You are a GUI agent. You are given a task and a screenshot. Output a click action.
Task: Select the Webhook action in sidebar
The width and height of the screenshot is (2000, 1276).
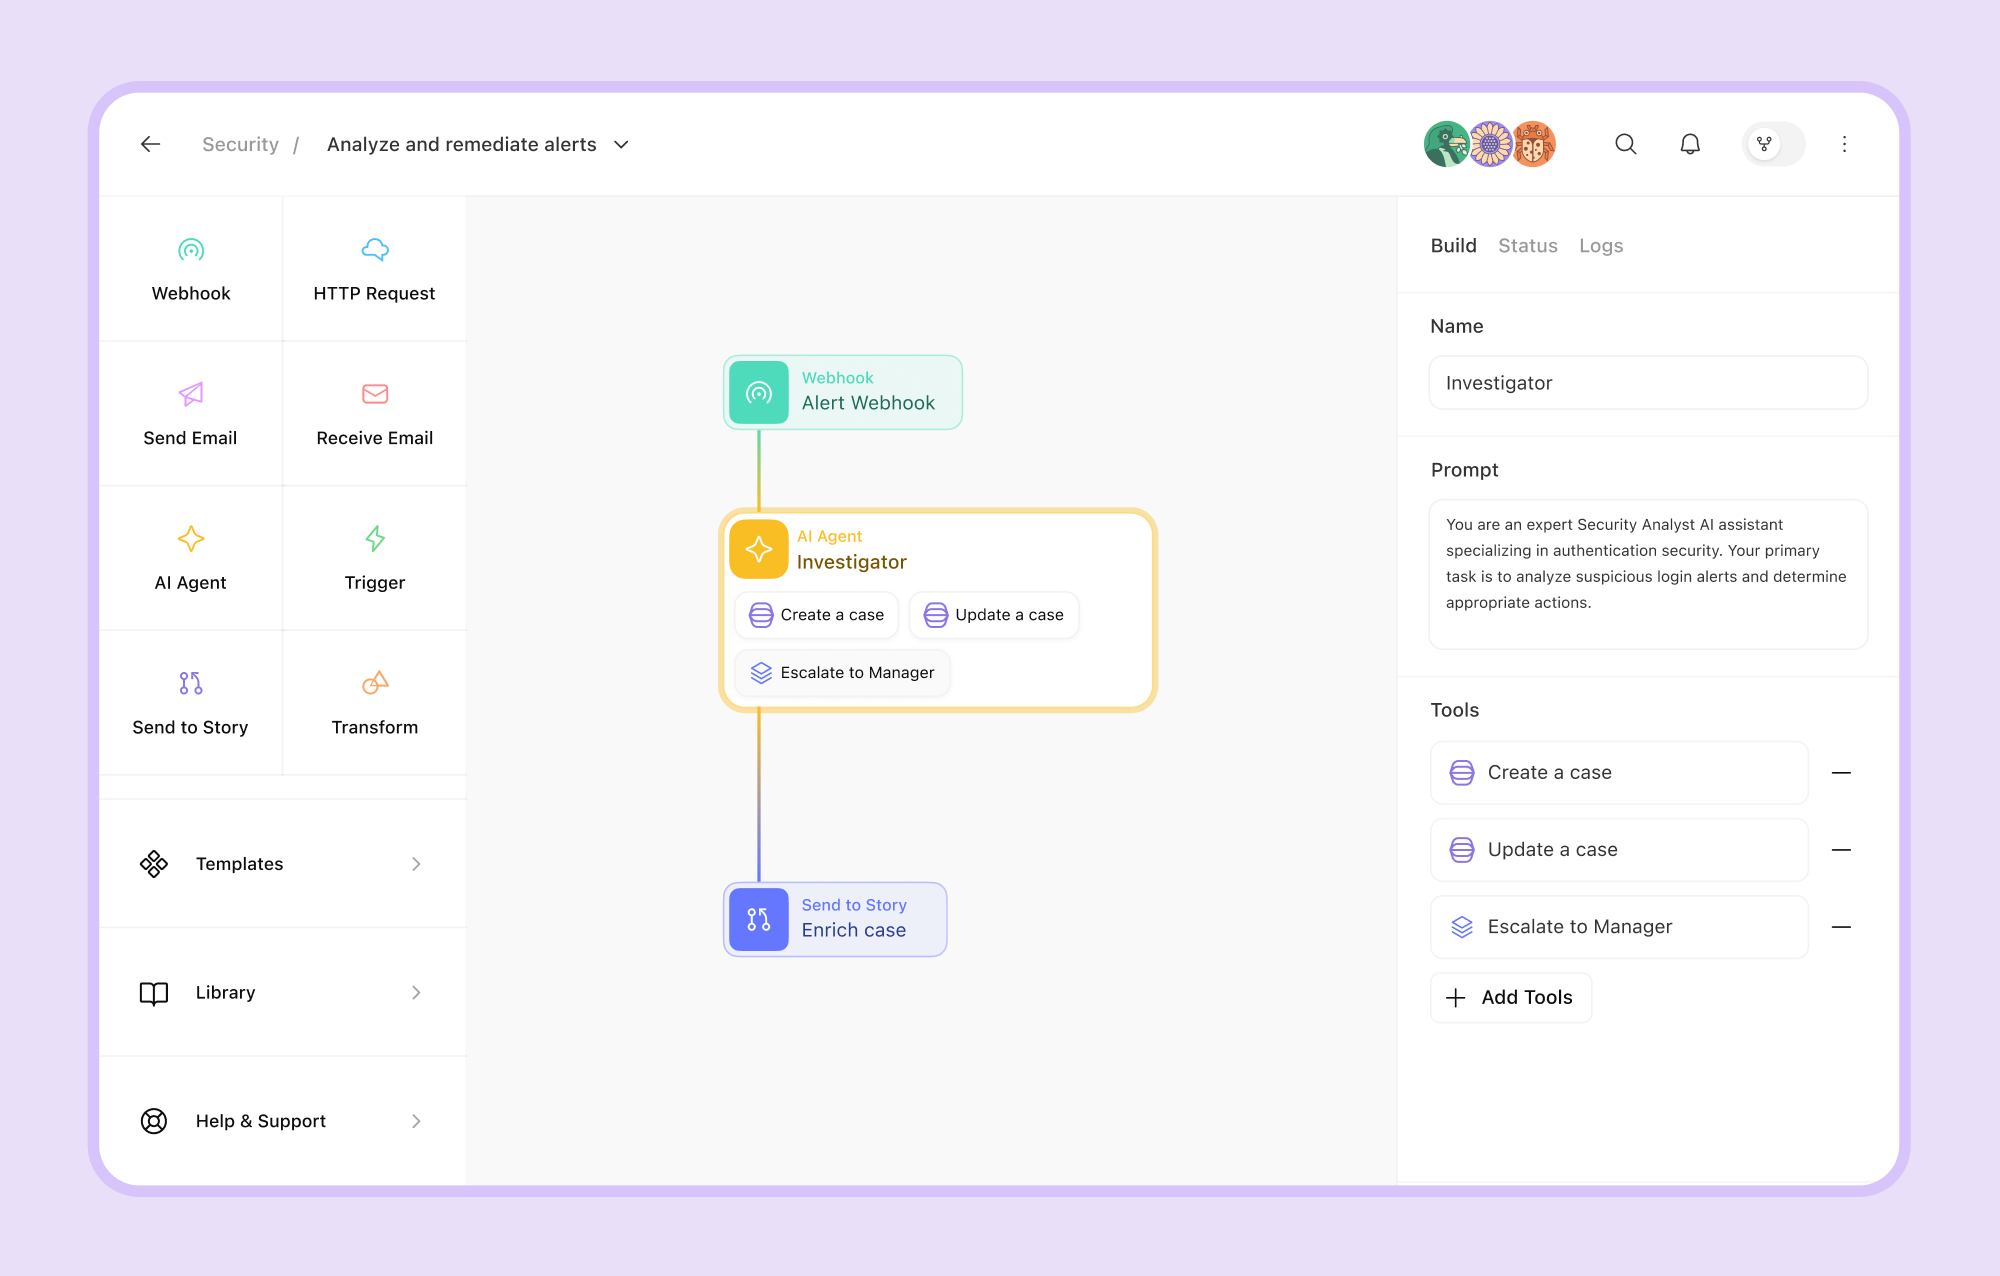(191, 268)
